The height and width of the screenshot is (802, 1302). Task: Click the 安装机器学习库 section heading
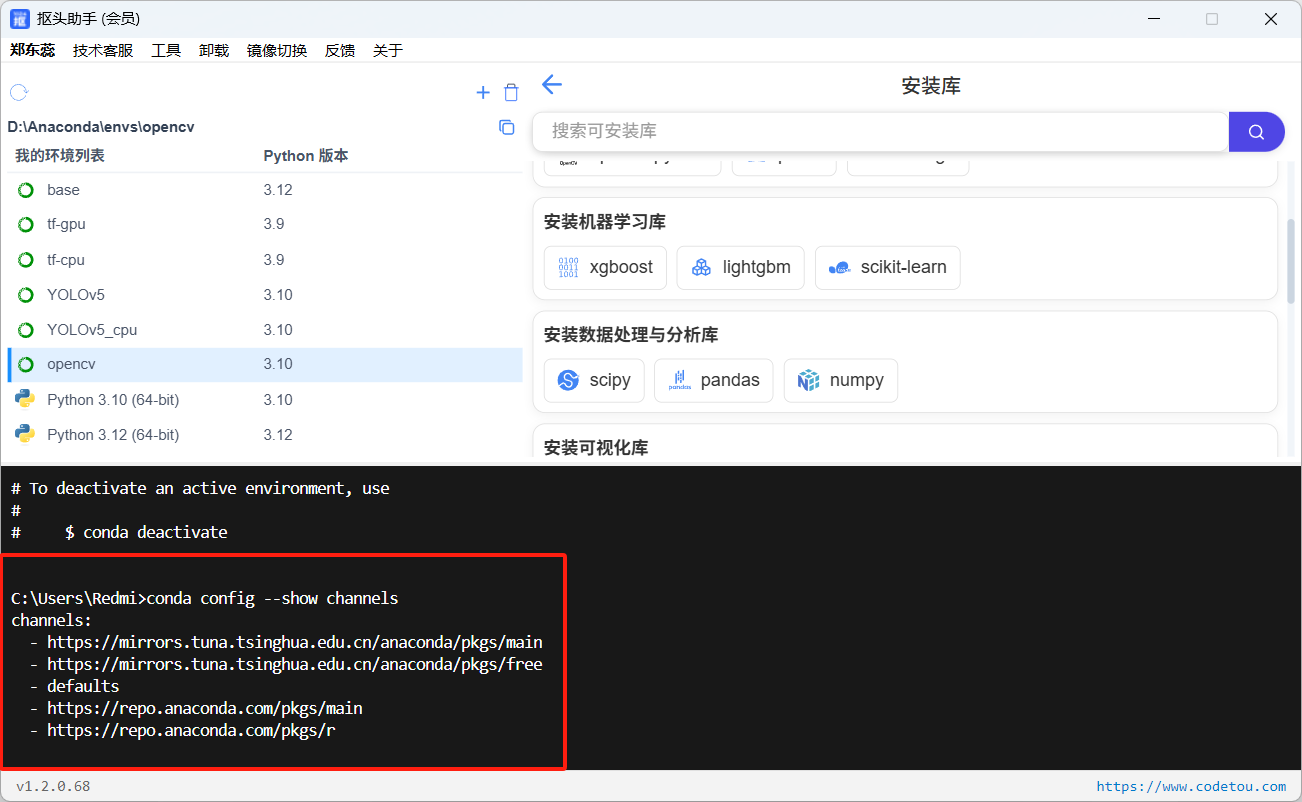[605, 222]
